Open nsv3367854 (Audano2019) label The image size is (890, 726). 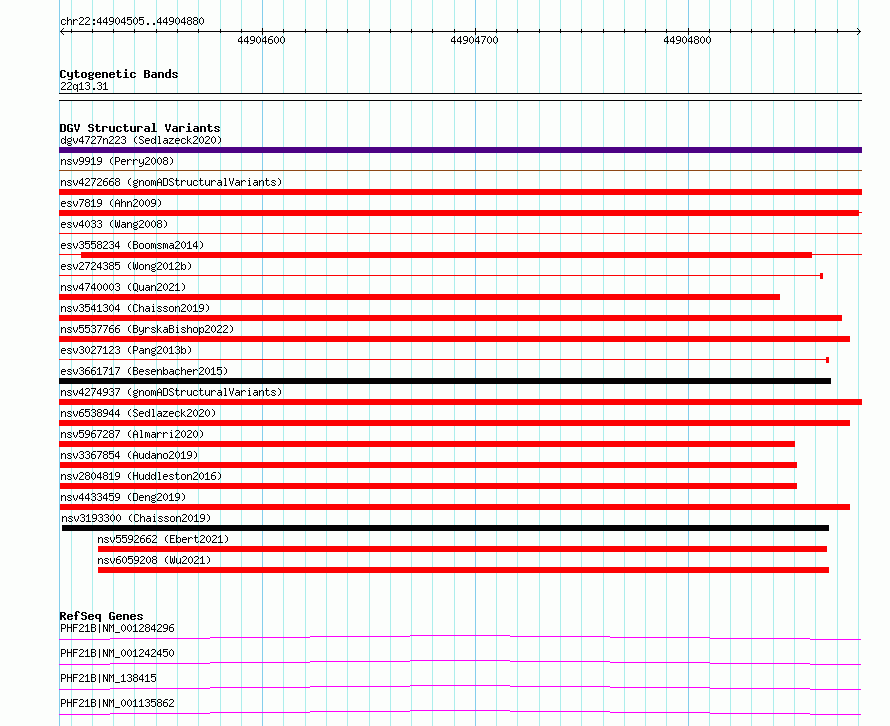pos(129,455)
